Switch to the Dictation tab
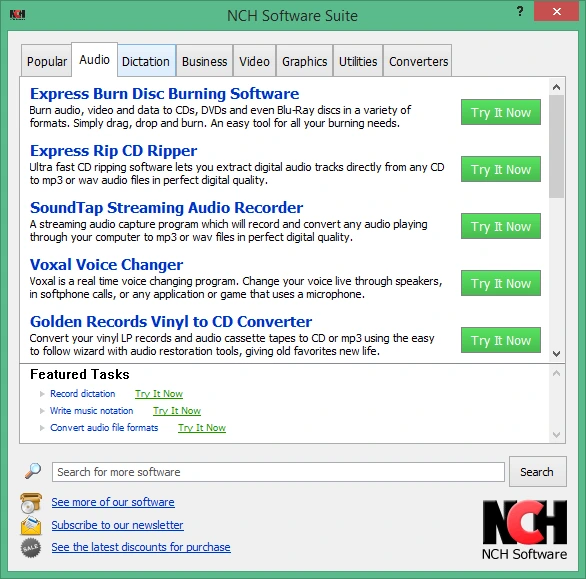The height and width of the screenshot is (579, 586). click(146, 61)
